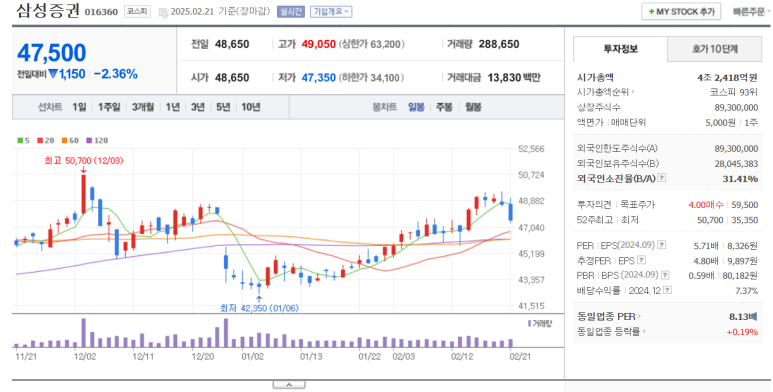Viewport: 773px width, 392px height.
Task: Click the 외국인보유주식수 value 28,045,383
Action: [737, 164]
